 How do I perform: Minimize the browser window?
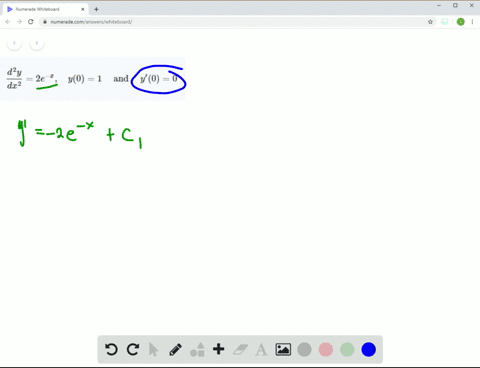pyautogui.click(x=439, y=5)
